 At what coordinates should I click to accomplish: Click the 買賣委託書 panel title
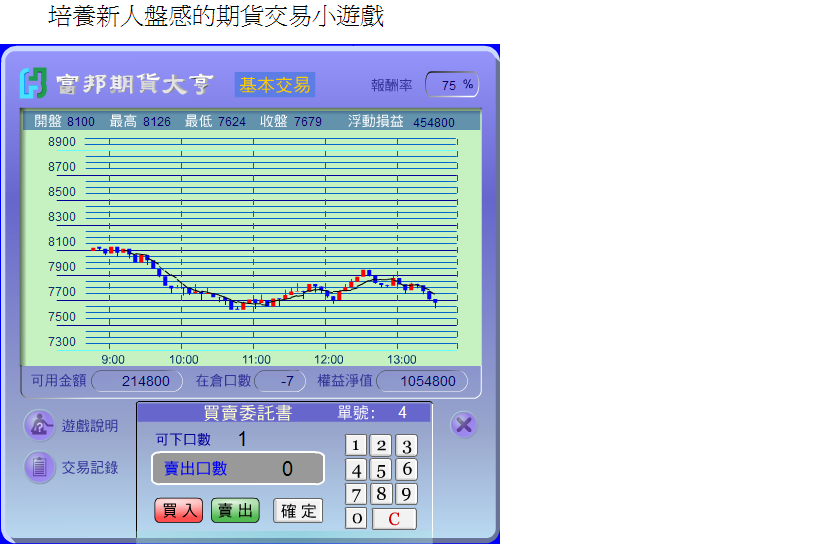click(248, 413)
